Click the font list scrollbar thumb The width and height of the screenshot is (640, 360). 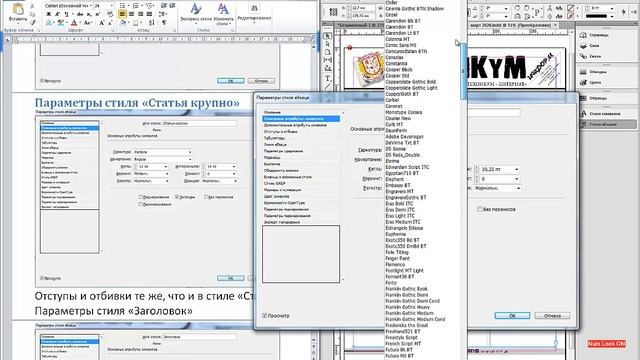[x=463, y=70]
